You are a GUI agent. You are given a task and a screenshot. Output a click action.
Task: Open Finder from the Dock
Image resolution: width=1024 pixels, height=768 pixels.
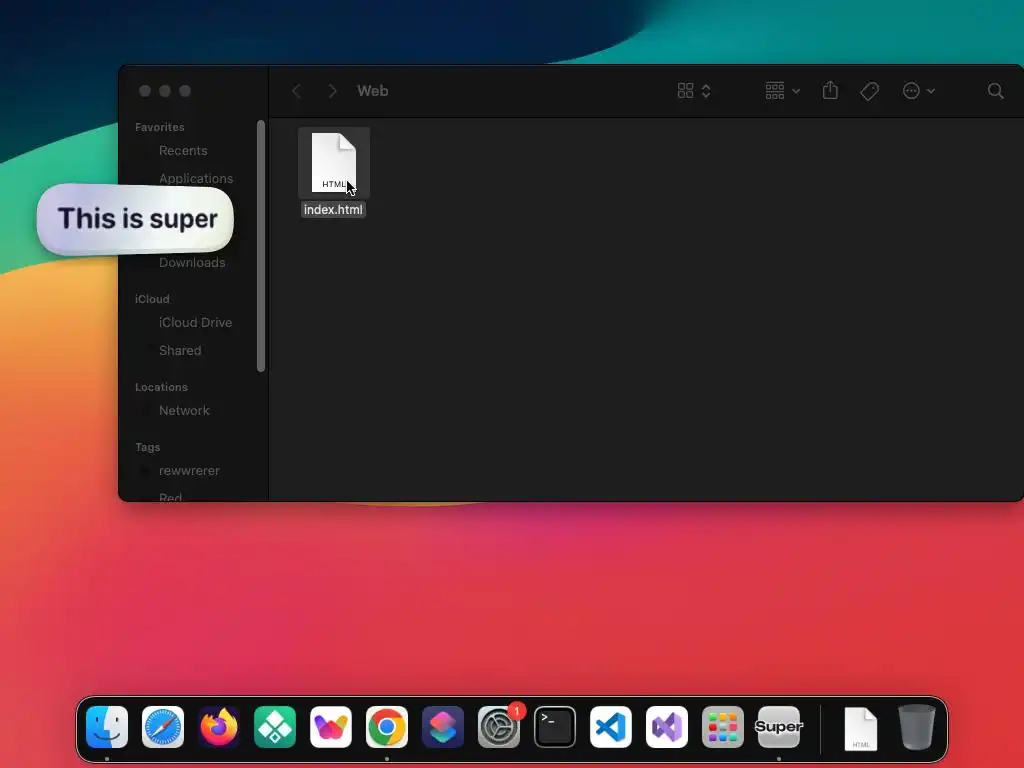[107, 727]
